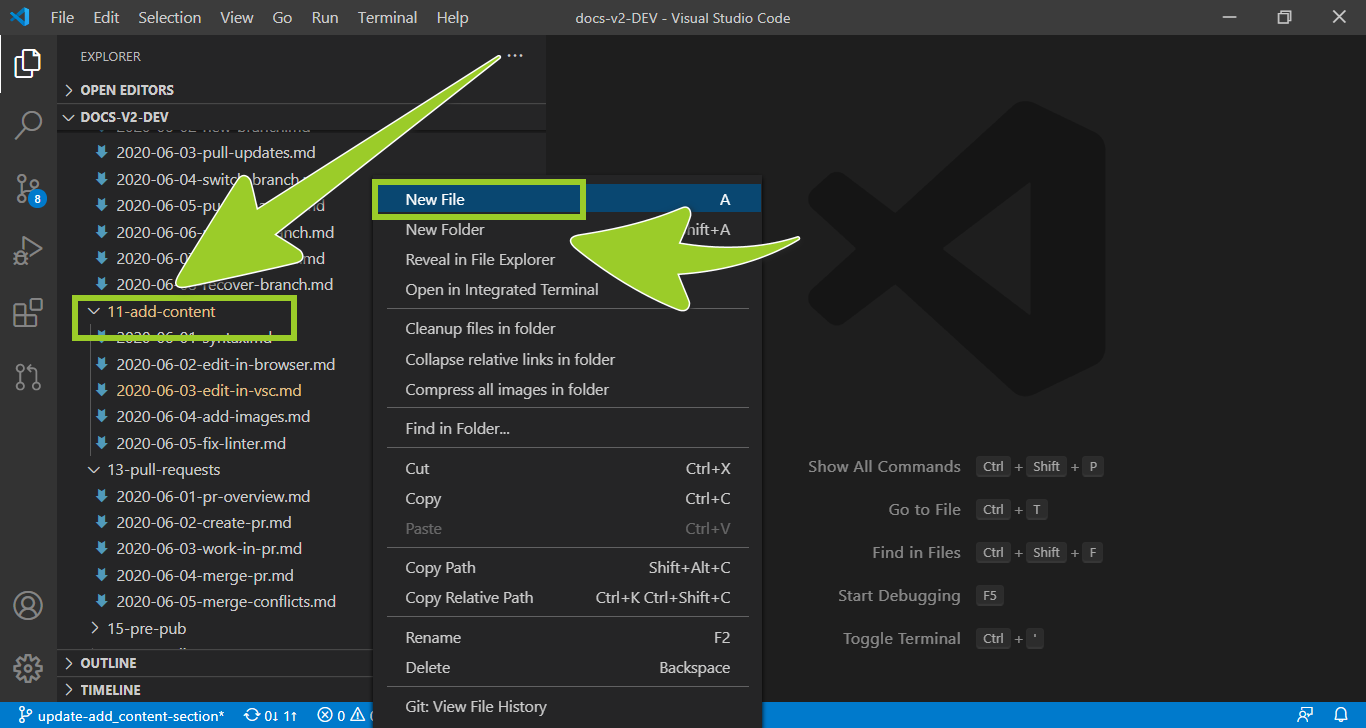Select Reveal in File Explorer
Image resolution: width=1366 pixels, height=728 pixels.
tap(567, 260)
